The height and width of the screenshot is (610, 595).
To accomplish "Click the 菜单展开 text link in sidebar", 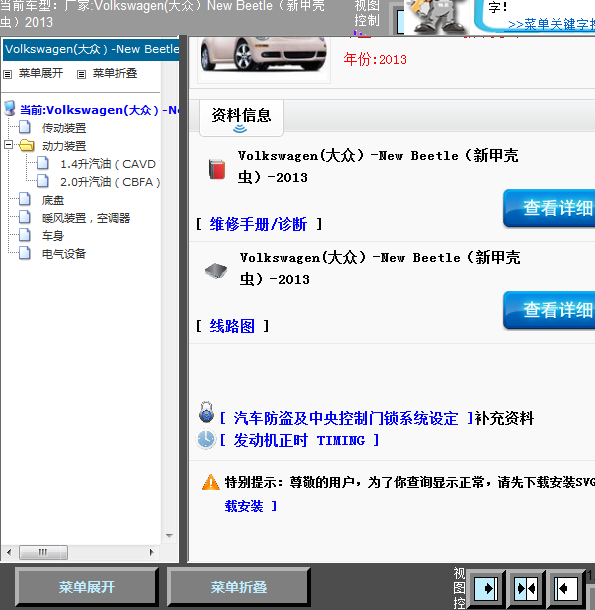I will pyautogui.click(x=41, y=73).
